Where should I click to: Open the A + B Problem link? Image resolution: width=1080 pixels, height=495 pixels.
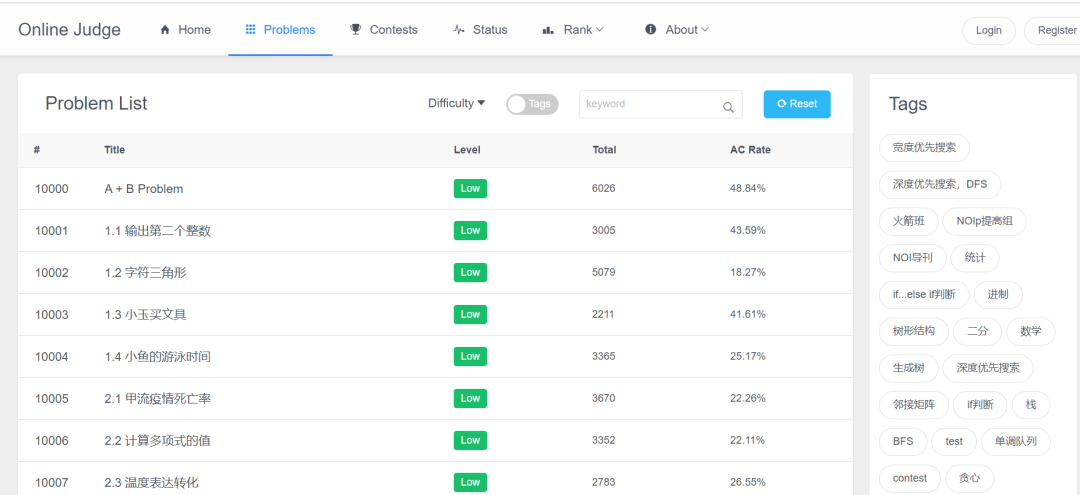click(x=144, y=189)
